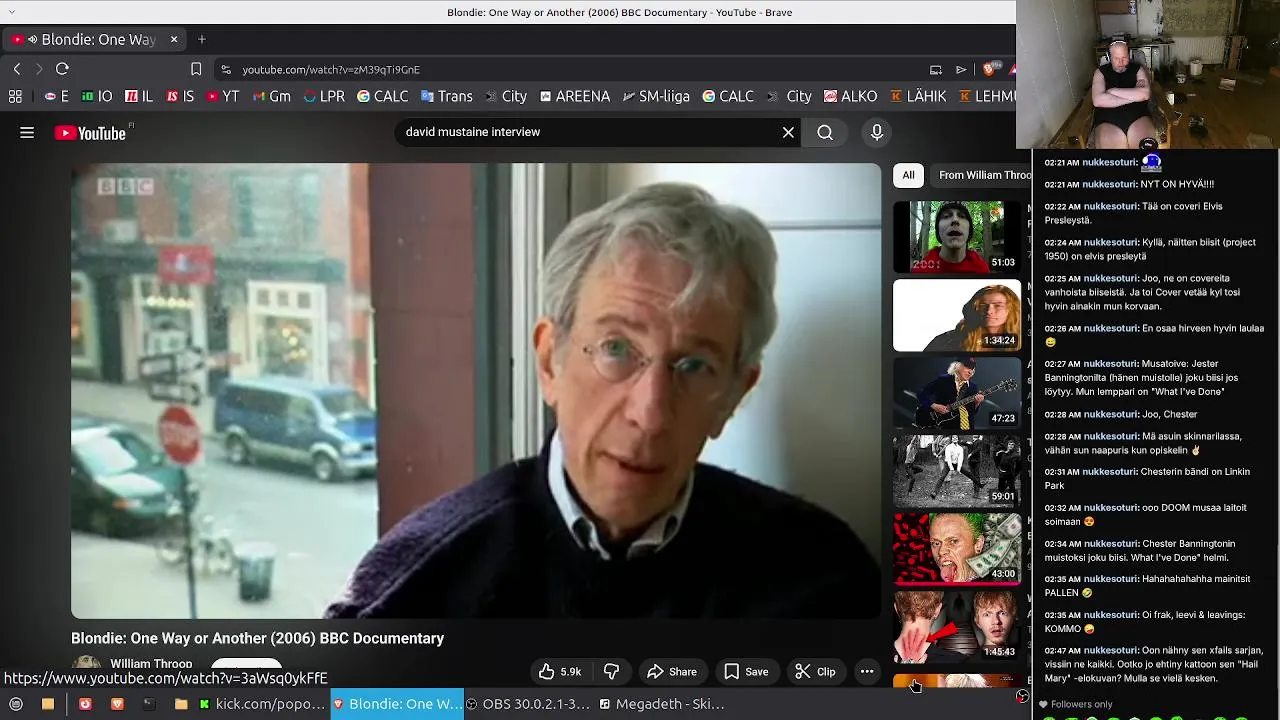This screenshot has height=720, width=1280.
Task: Dislike the video with thumbs-down
Action: (x=612, y=672)
